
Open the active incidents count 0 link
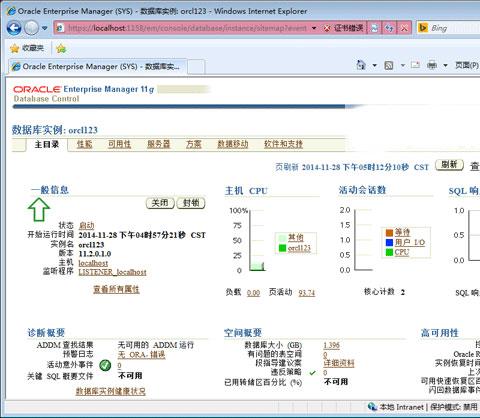tap(119, 366)
